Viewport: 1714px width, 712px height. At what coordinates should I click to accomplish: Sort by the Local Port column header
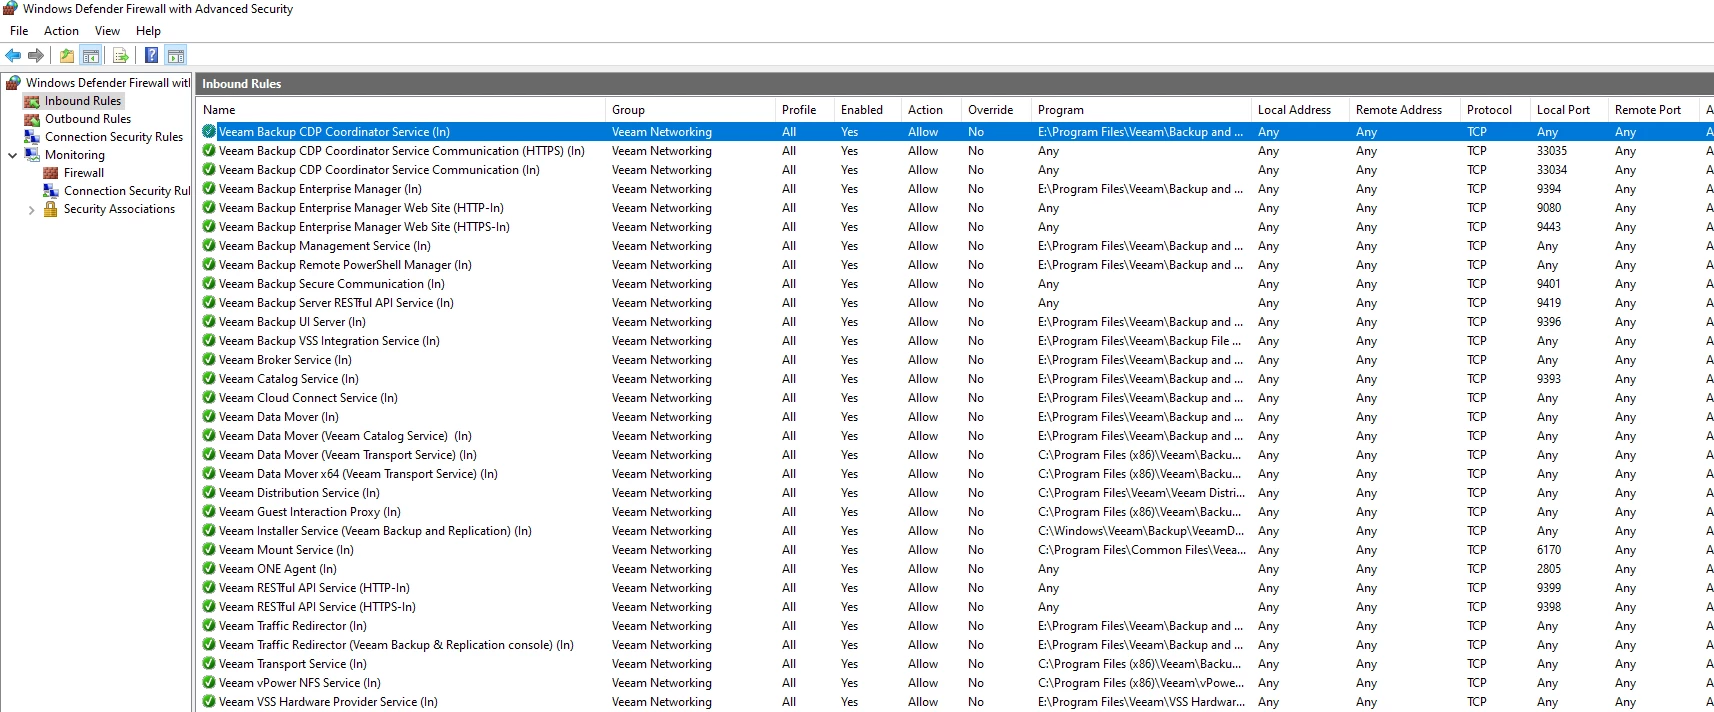pos(1569,110)
